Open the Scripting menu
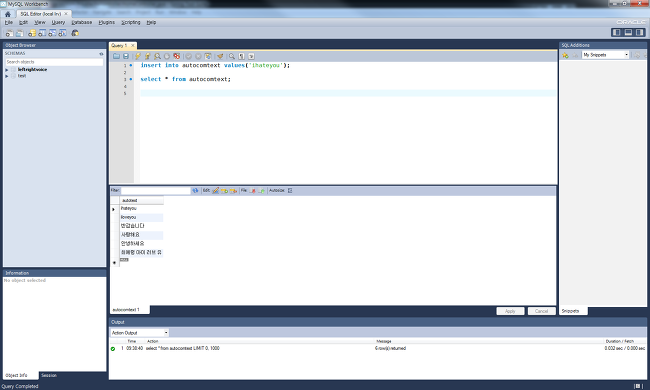650x390 pixels. pyautogui.click(x=131, y=22)
